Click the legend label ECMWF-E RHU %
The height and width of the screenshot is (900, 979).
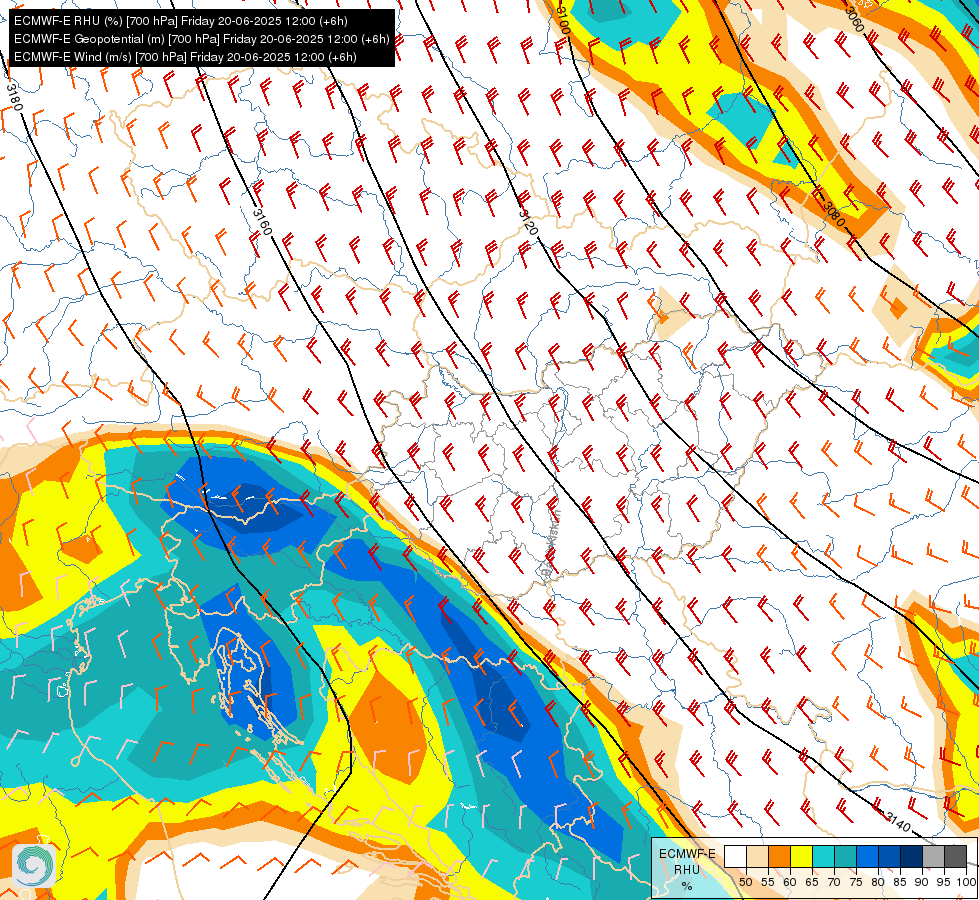point(687,869)
